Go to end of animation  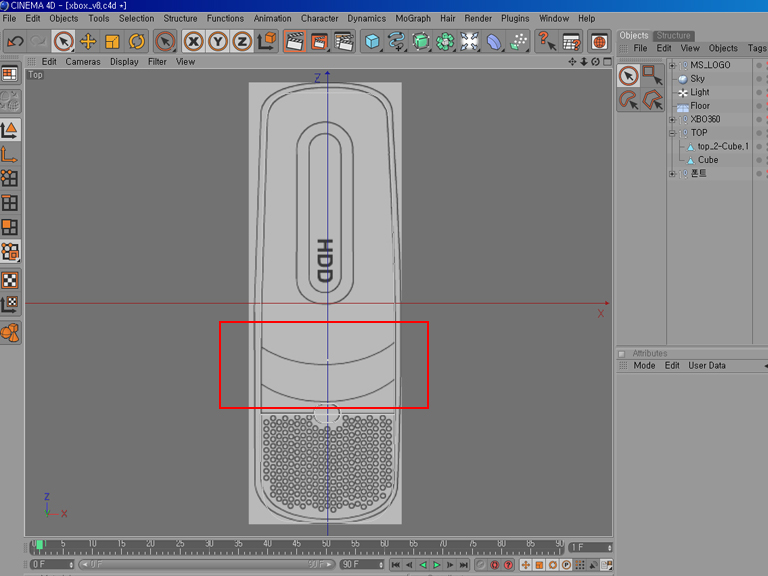(463, 565)
